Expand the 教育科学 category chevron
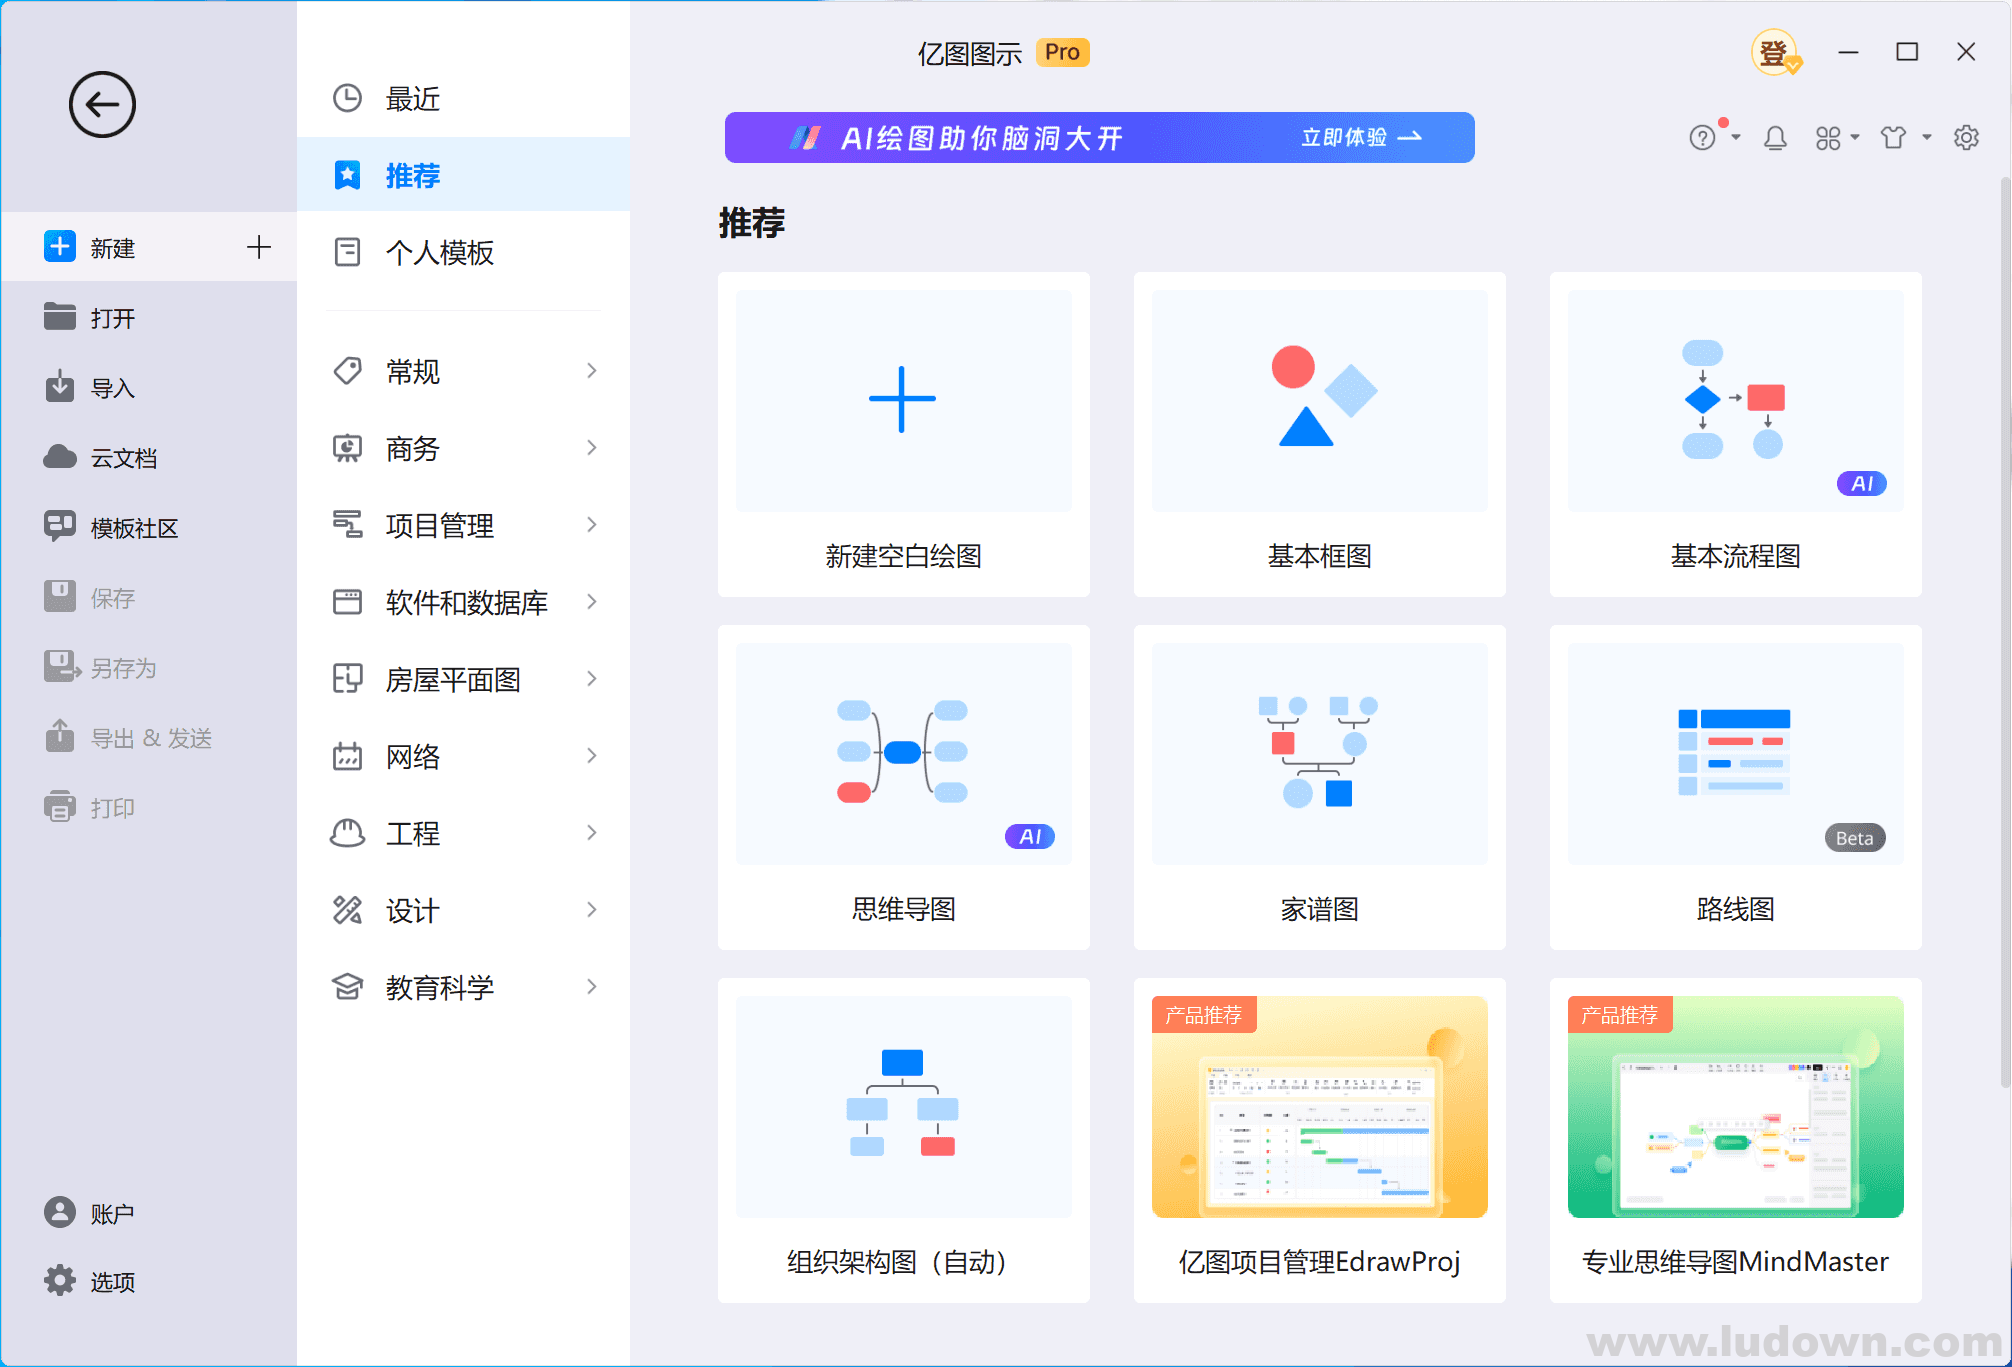 [592, 987]
